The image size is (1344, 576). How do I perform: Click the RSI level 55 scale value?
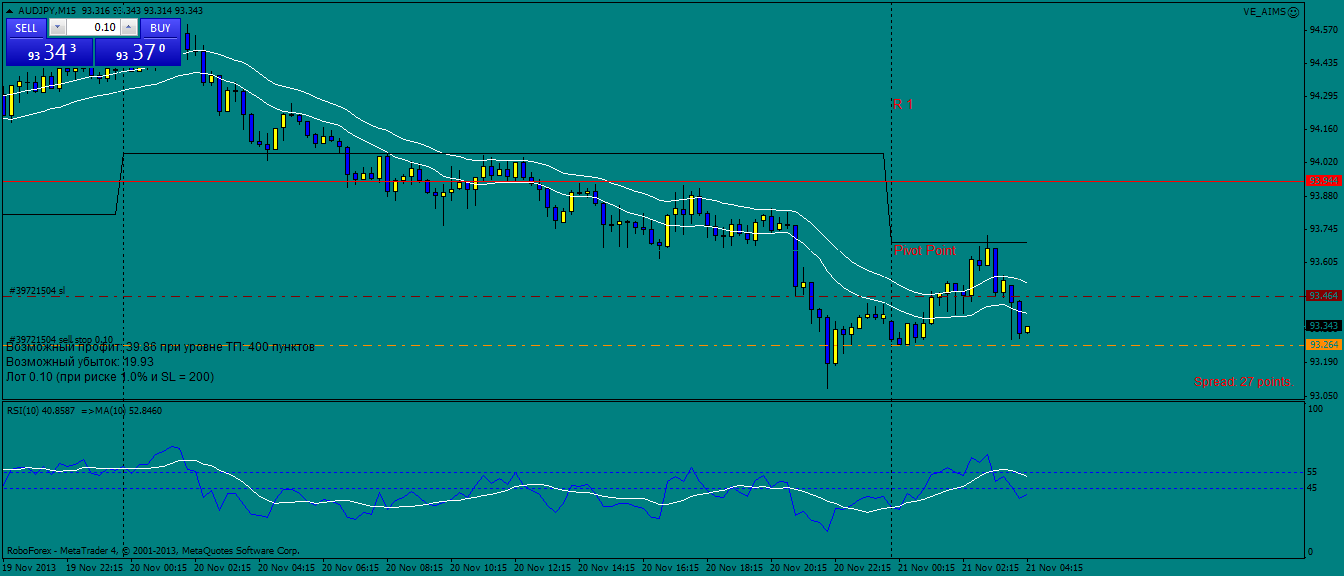click(1314, 472)
